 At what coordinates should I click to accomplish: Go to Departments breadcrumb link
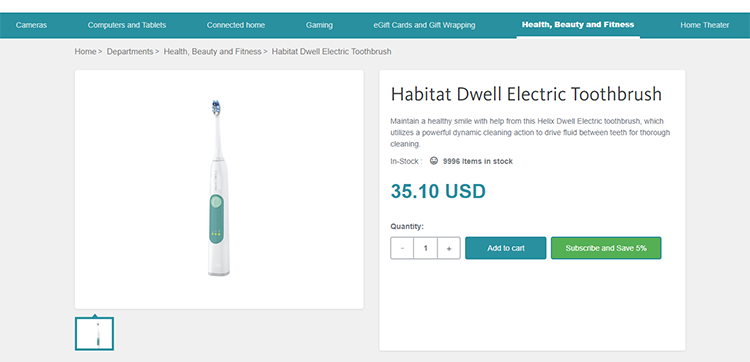point(130,51)
